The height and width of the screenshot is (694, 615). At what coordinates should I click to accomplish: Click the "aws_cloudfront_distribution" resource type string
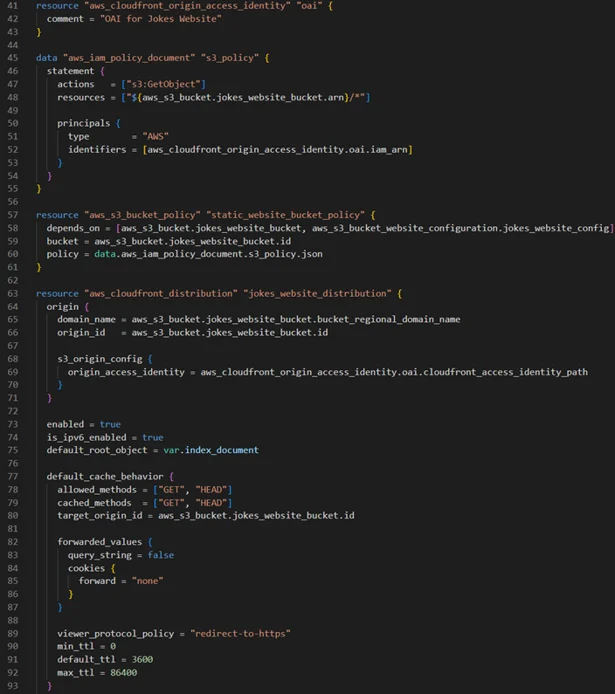pos(148,293)
